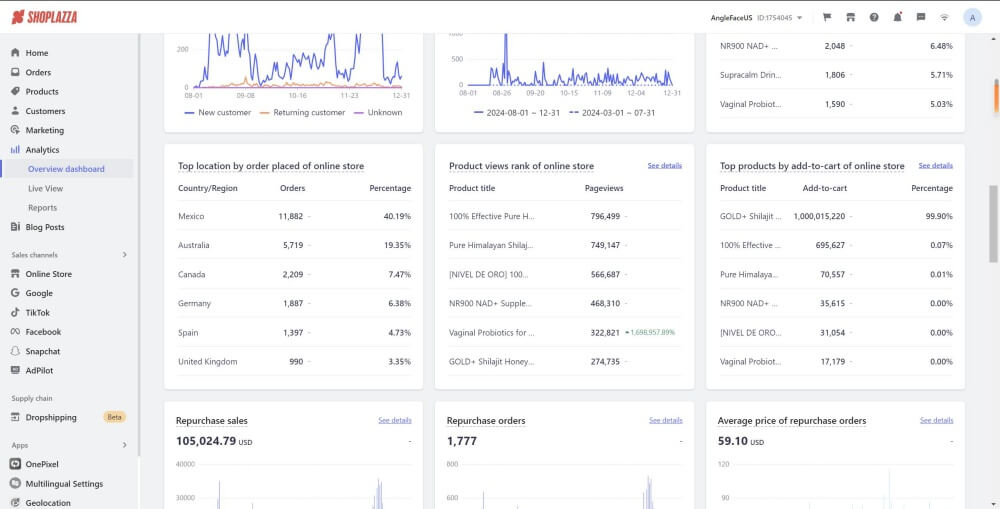This screenshot has width=1000, height=509.
Task: Click the user avatar A
Action: tap(972, 17)
